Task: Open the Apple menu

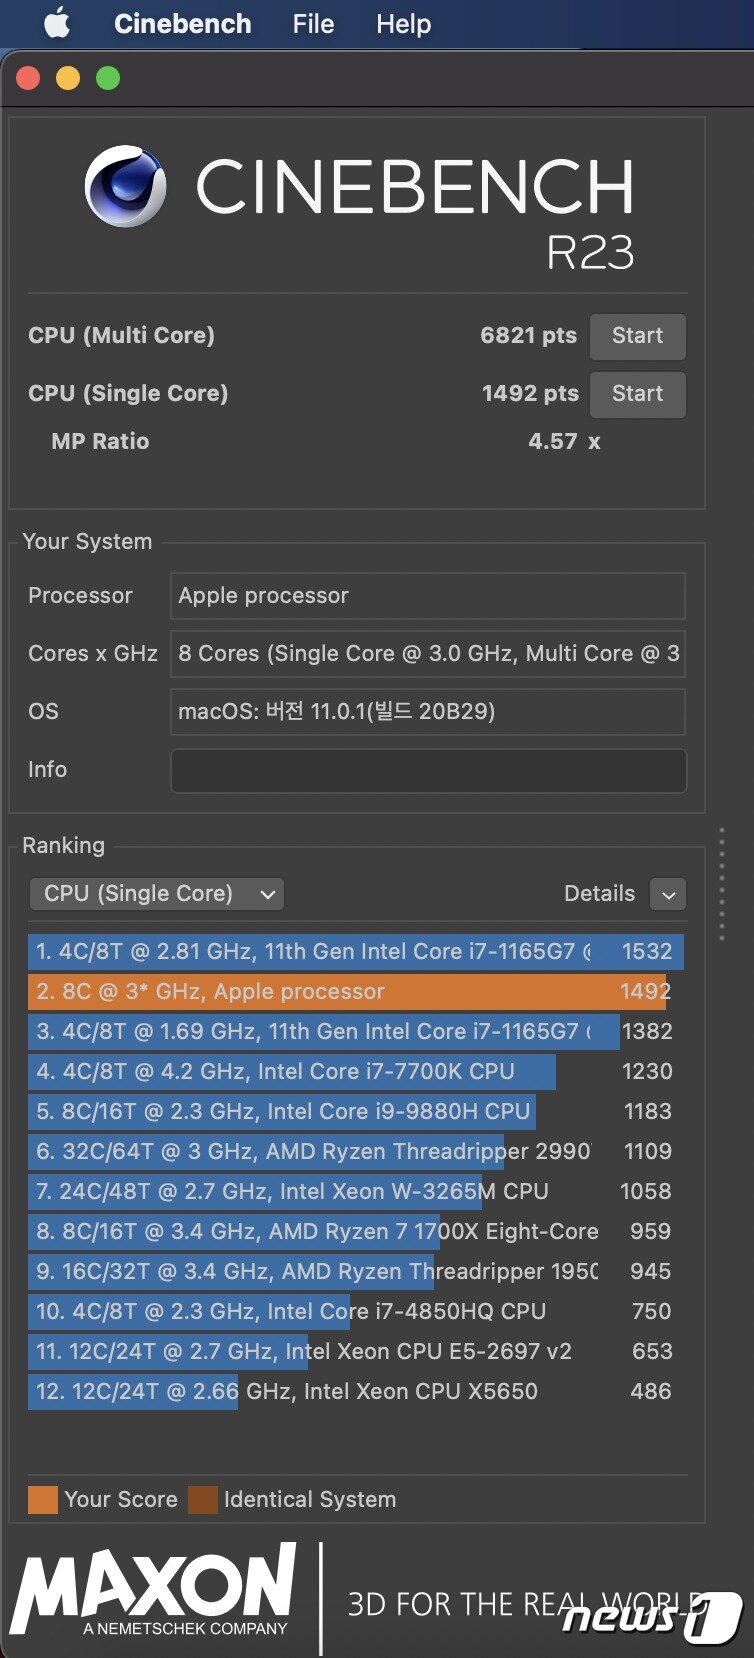Action: 57,23
